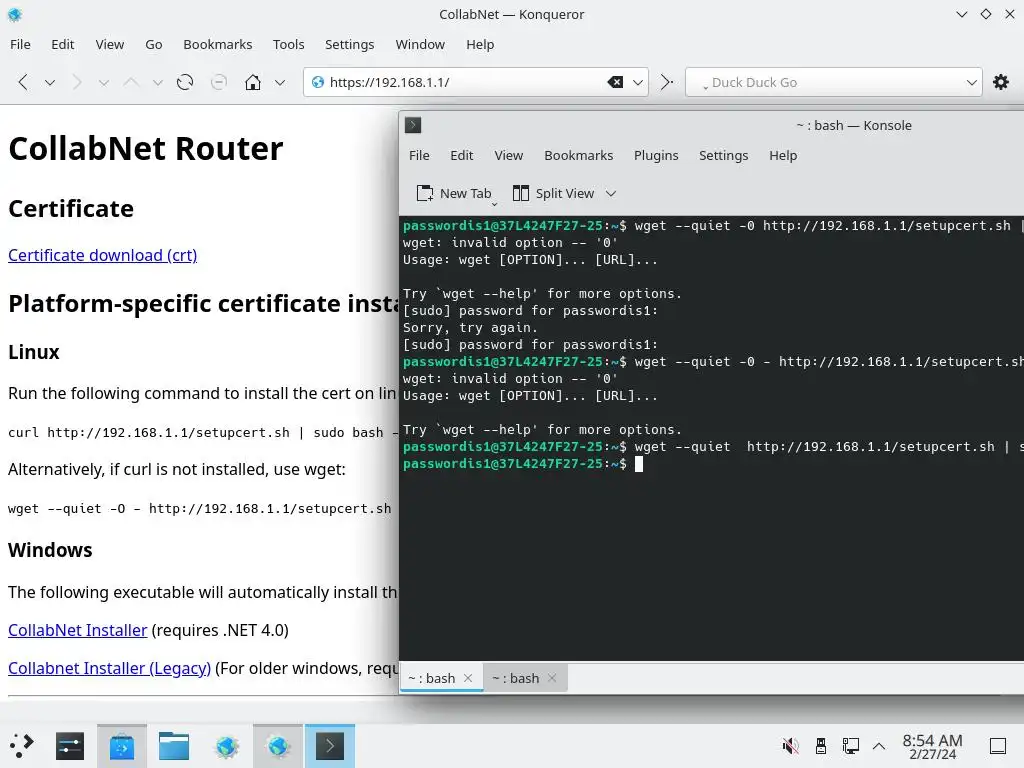Expand the home button dropdown arrow
Image resolution: width=1024 pixels, height=768 pixels.
coord(280,82)
